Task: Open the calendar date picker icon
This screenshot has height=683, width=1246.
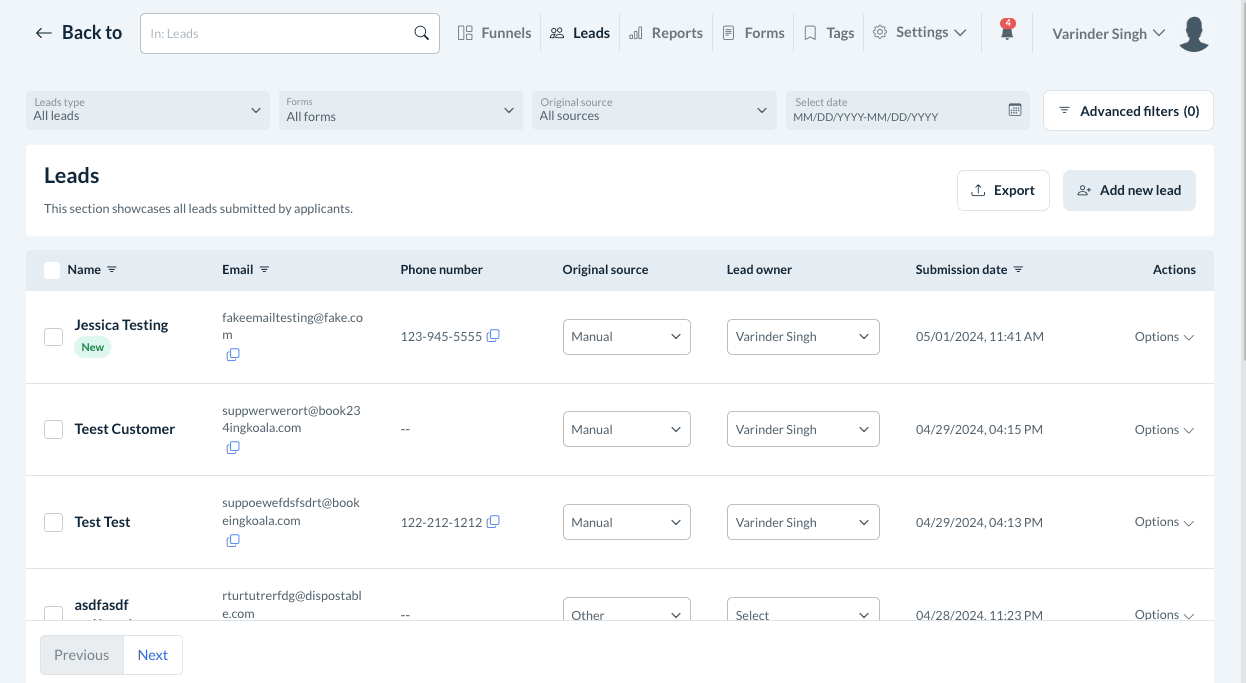Action: point(1015,110)
